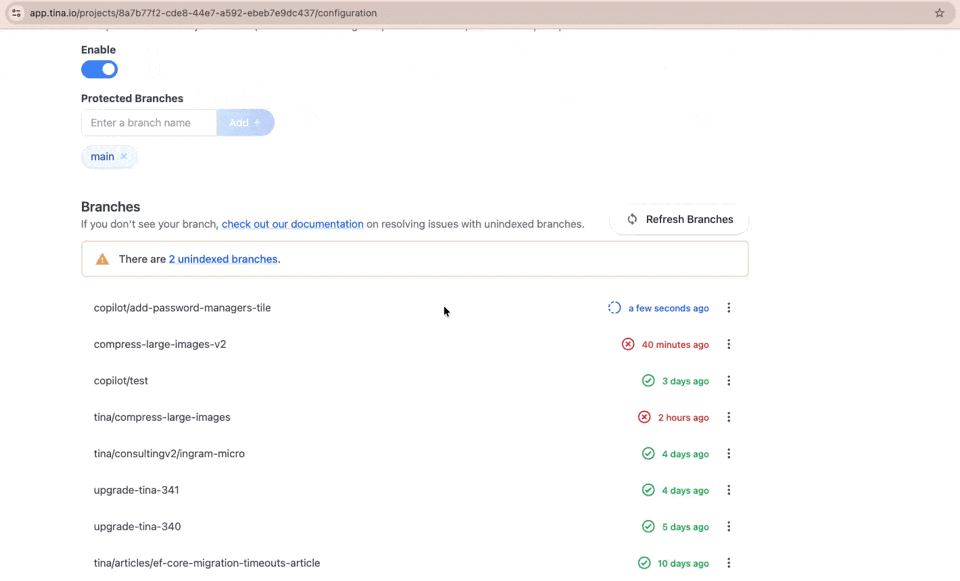
Task: Click the red failure icon next to compress-large-images-v2
Action: 628,344
